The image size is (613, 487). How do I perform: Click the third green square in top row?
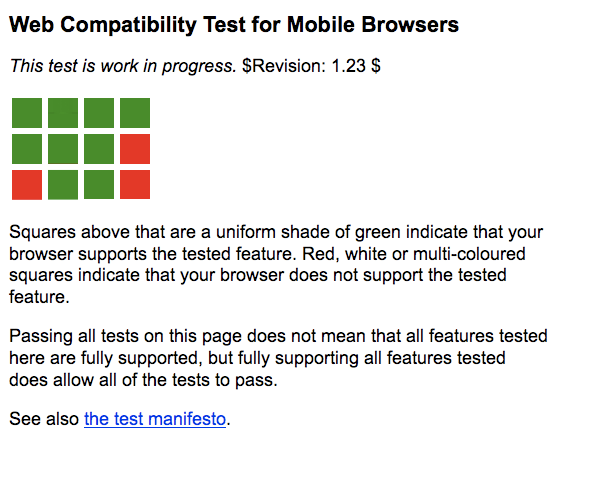coord(99,113)
